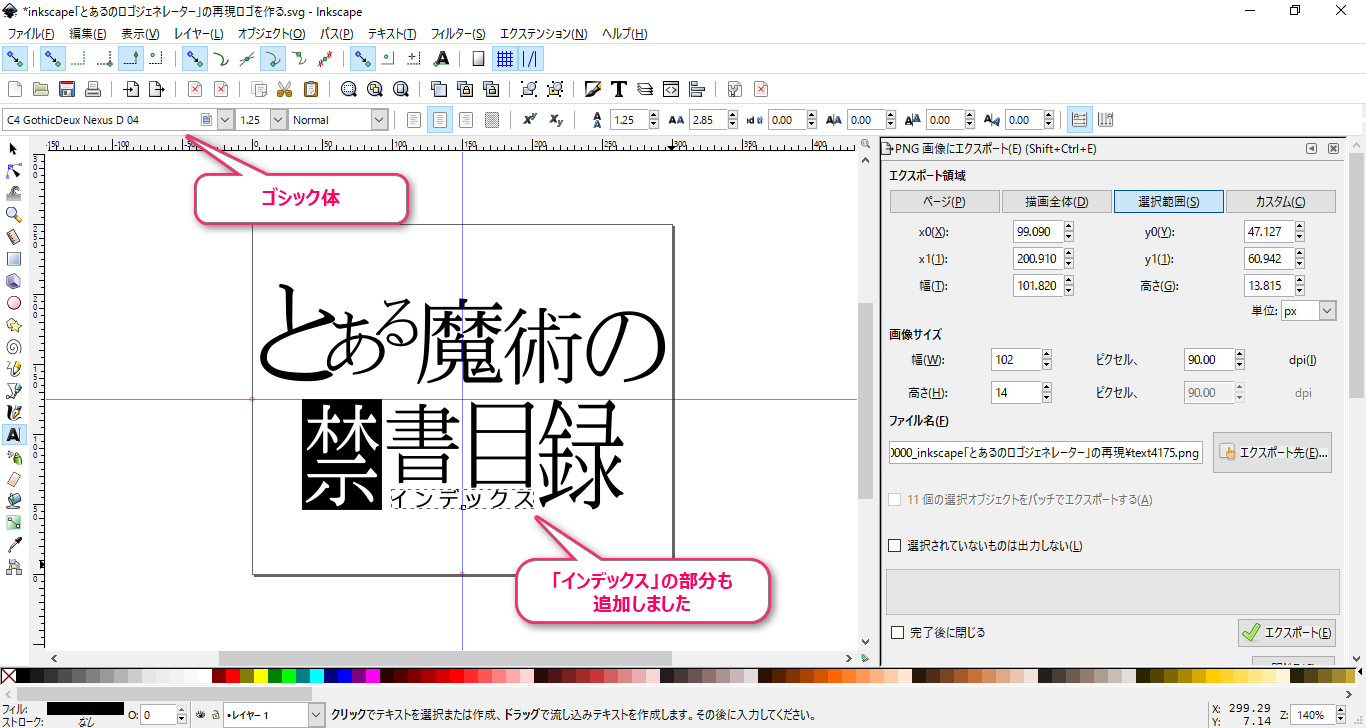Viewport: 1366px width, 728px height.
Task: Select the Pencil freehand tool
Action: pyautogui.click(x=13, y=369)
